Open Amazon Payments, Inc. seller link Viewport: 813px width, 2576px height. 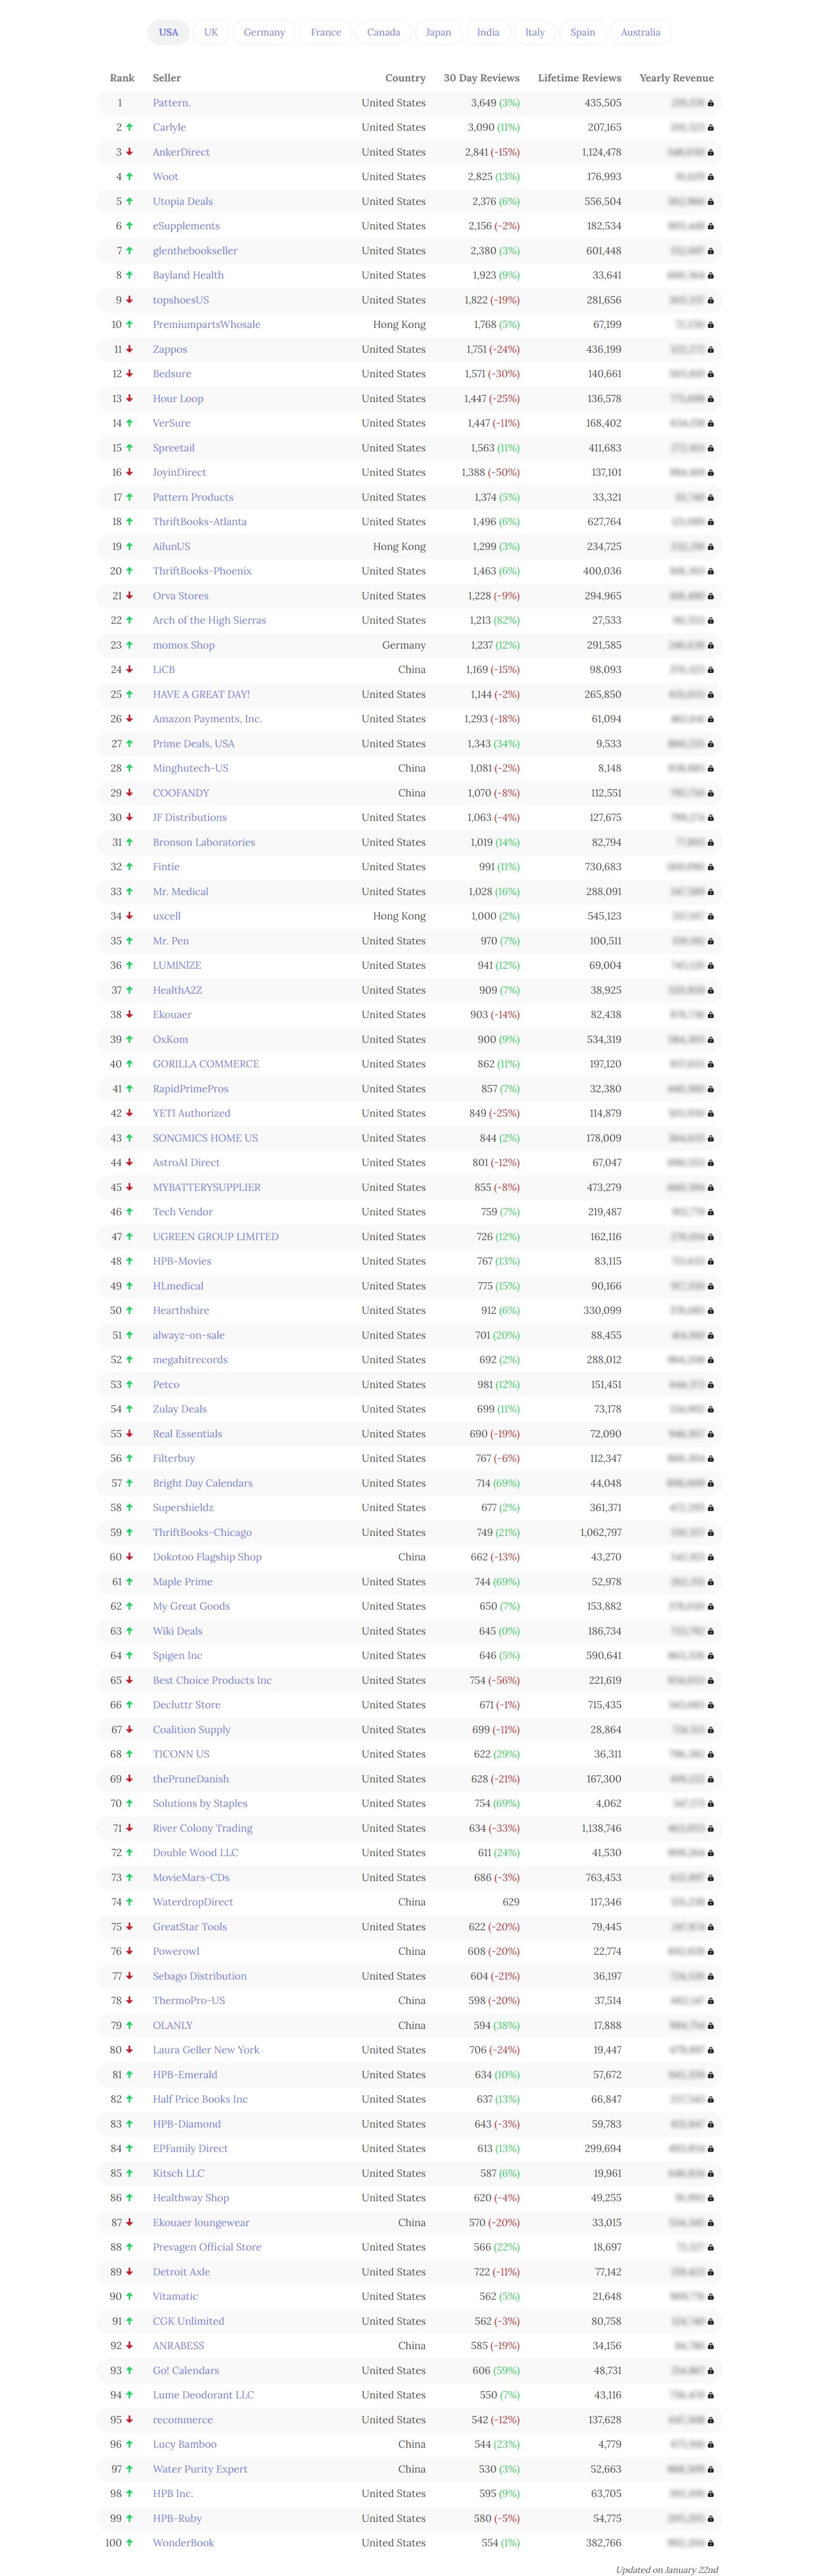(x=207, y=719)
